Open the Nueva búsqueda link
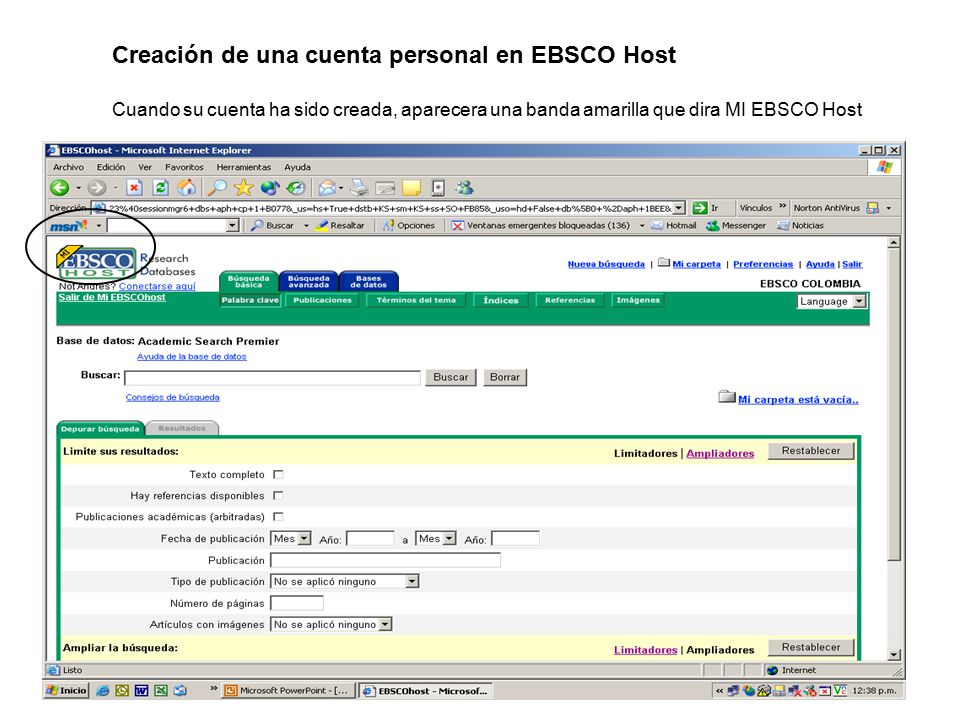This screenshot has width=960, height=720. [x=606, y=264]
